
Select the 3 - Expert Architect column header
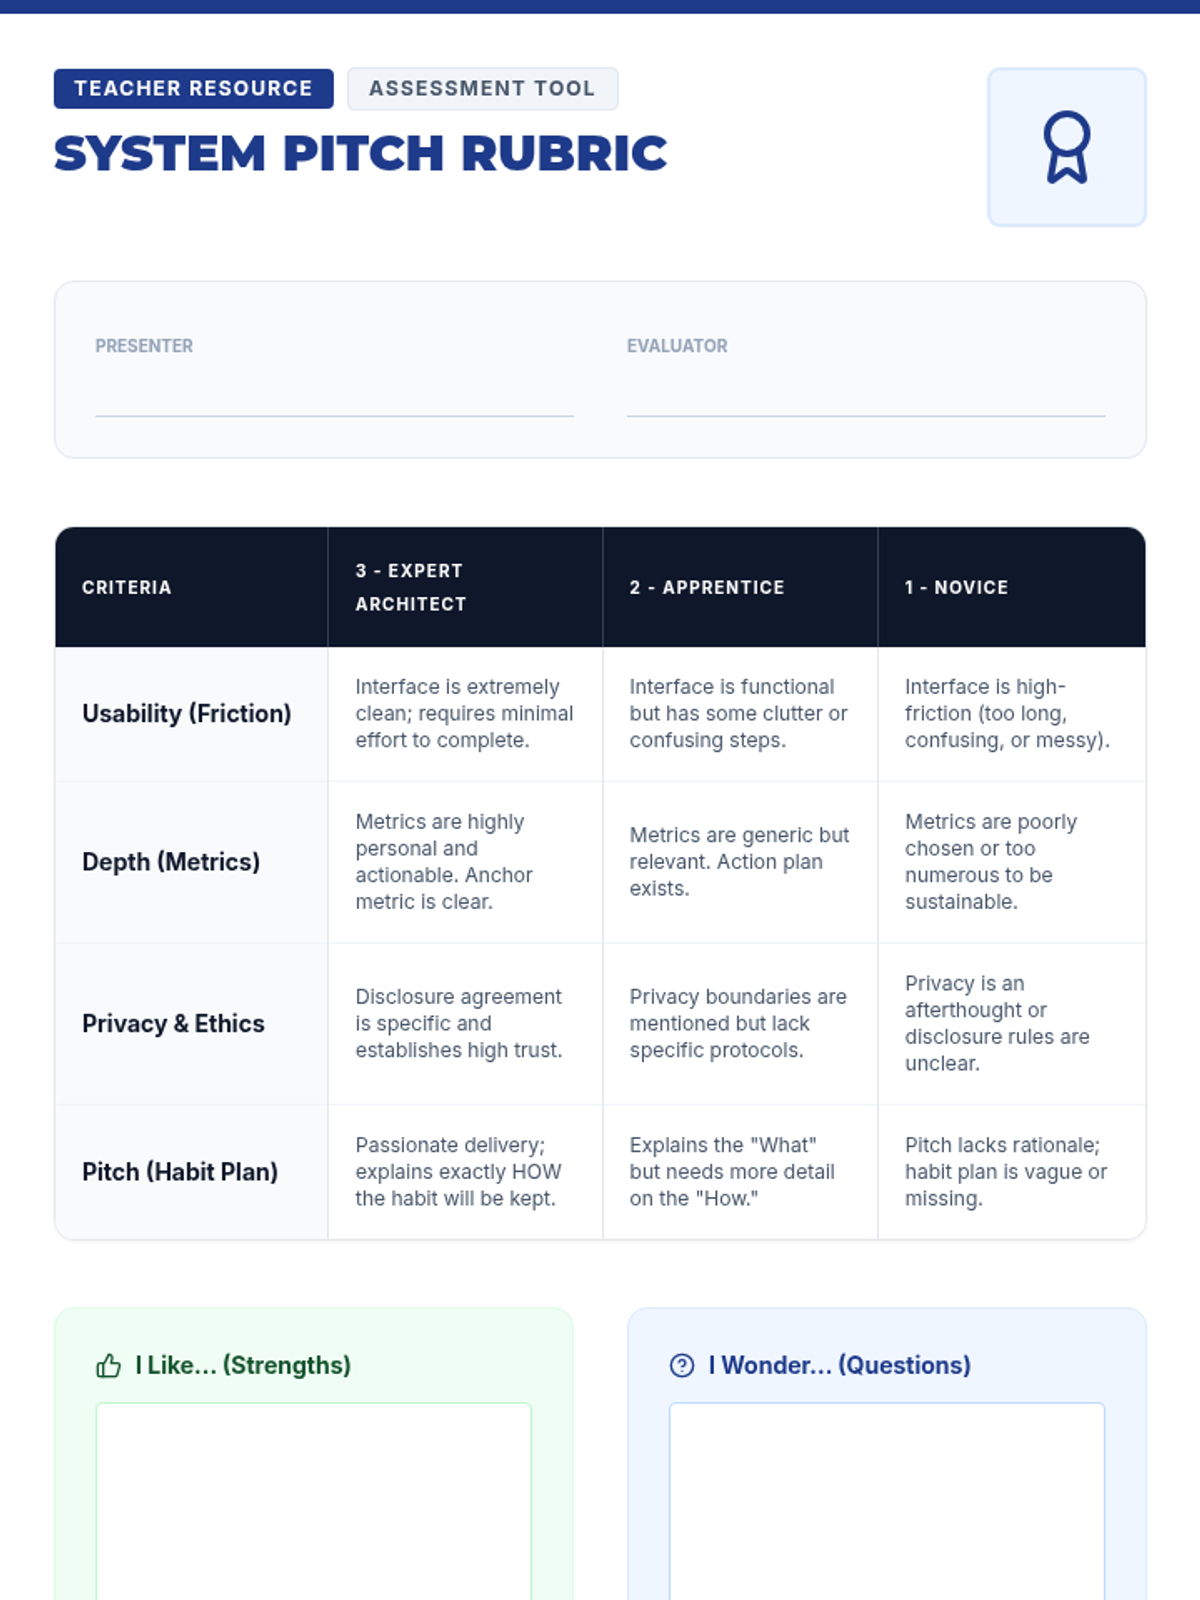pos(465,587)
